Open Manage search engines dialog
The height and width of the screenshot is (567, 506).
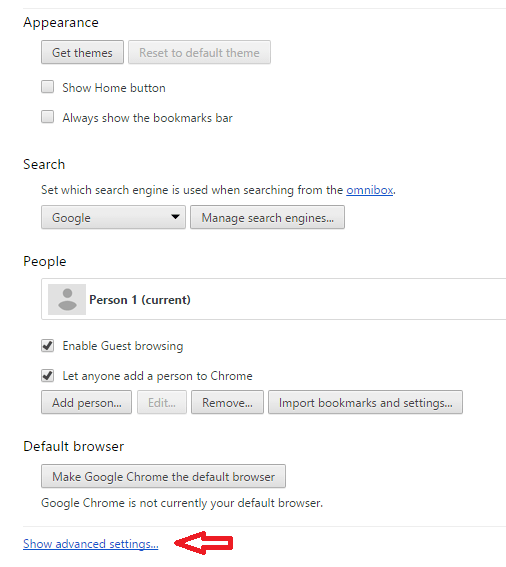click(268, 217)
